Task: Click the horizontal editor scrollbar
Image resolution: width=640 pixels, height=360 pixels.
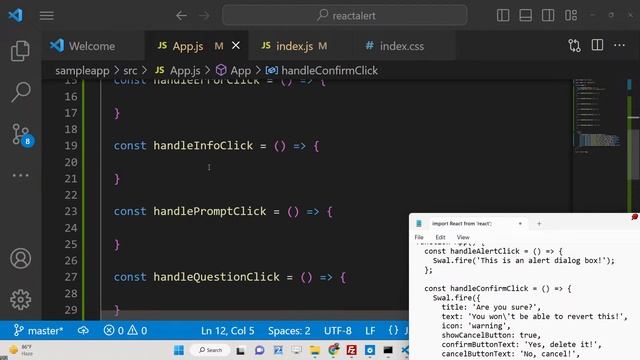Action: tap(255, 316)
